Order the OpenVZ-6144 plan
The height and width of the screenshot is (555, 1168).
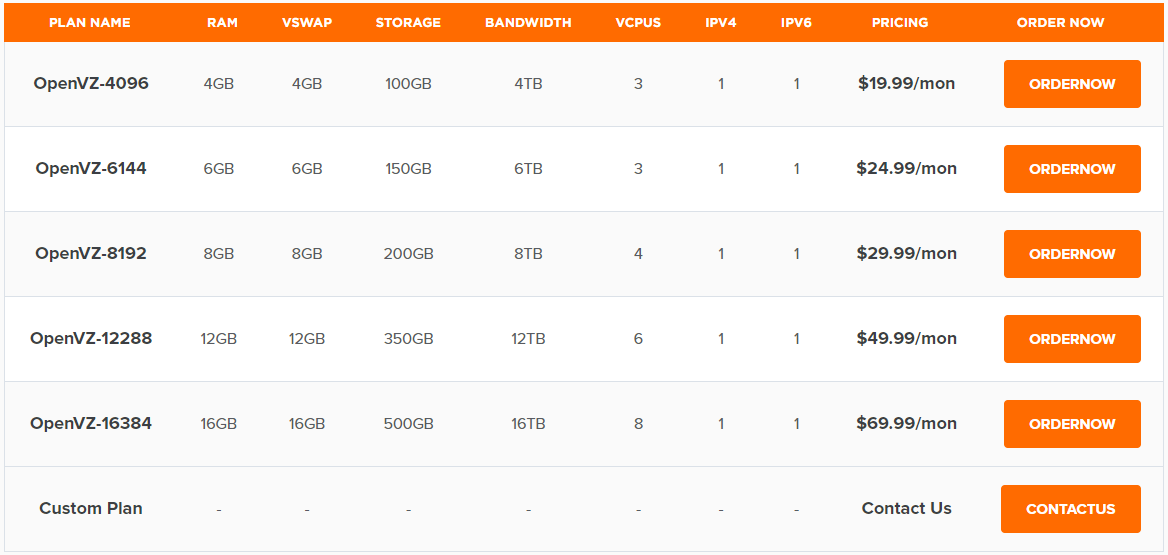coord(1072,169)
